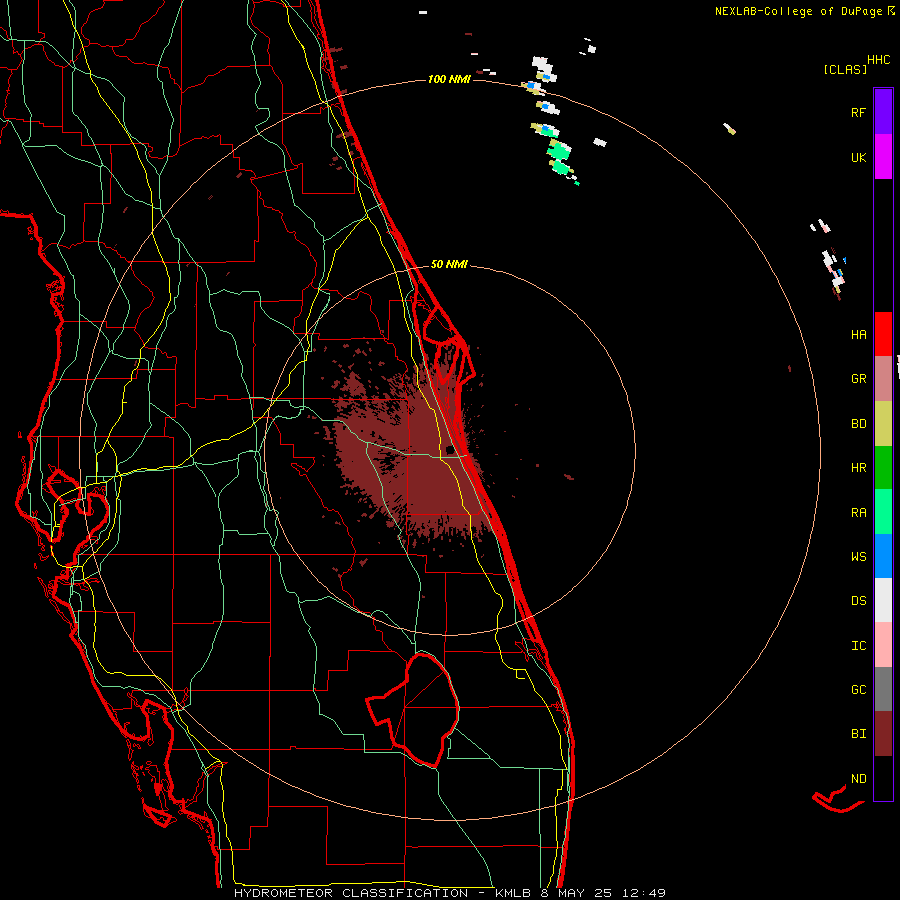
Task: Click the ND legend label text
Action: click(x=858, y=779)
